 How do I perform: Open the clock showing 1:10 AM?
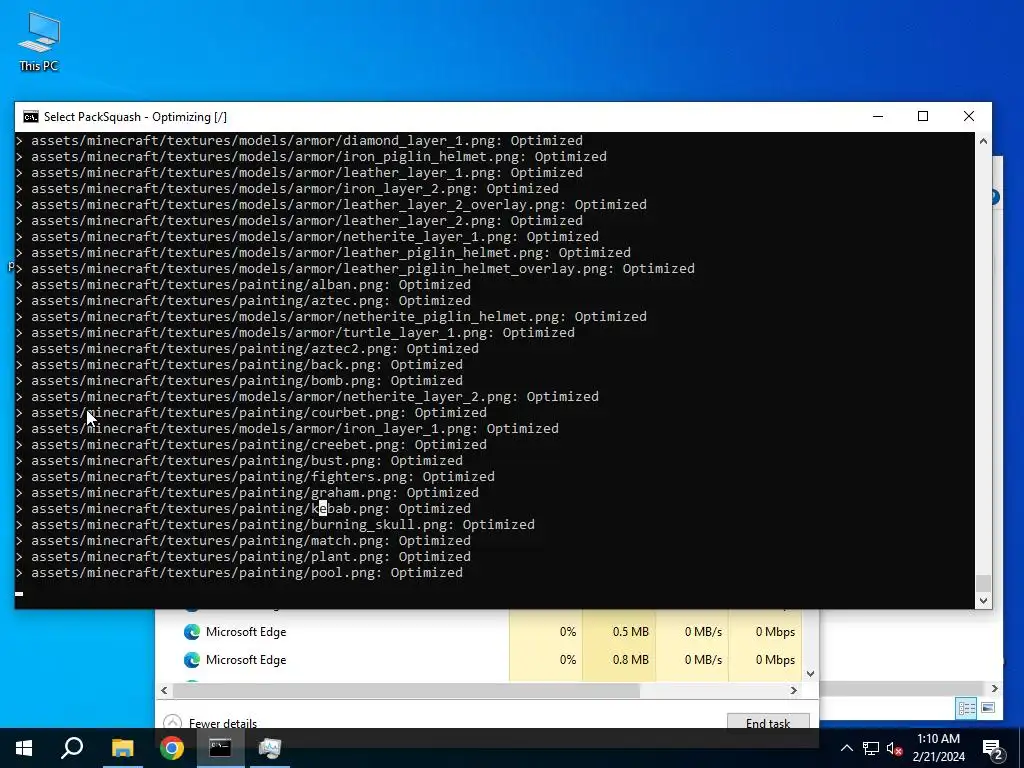938,748
